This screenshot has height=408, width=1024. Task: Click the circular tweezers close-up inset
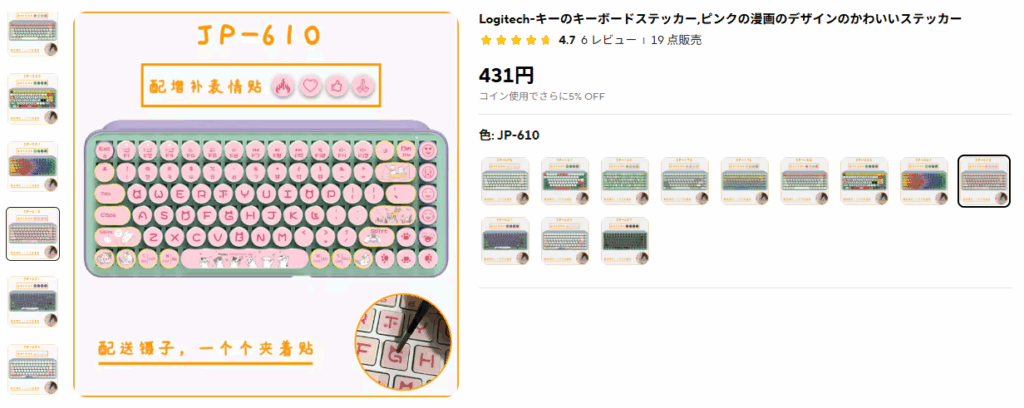pyautogui.click(x=404, y=341)
